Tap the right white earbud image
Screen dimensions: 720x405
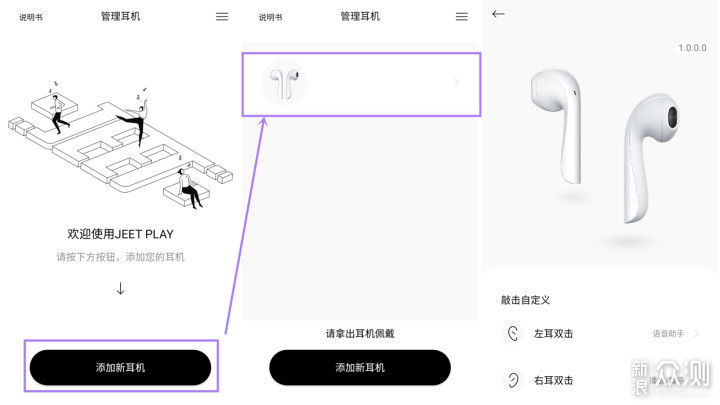[651, 158]
